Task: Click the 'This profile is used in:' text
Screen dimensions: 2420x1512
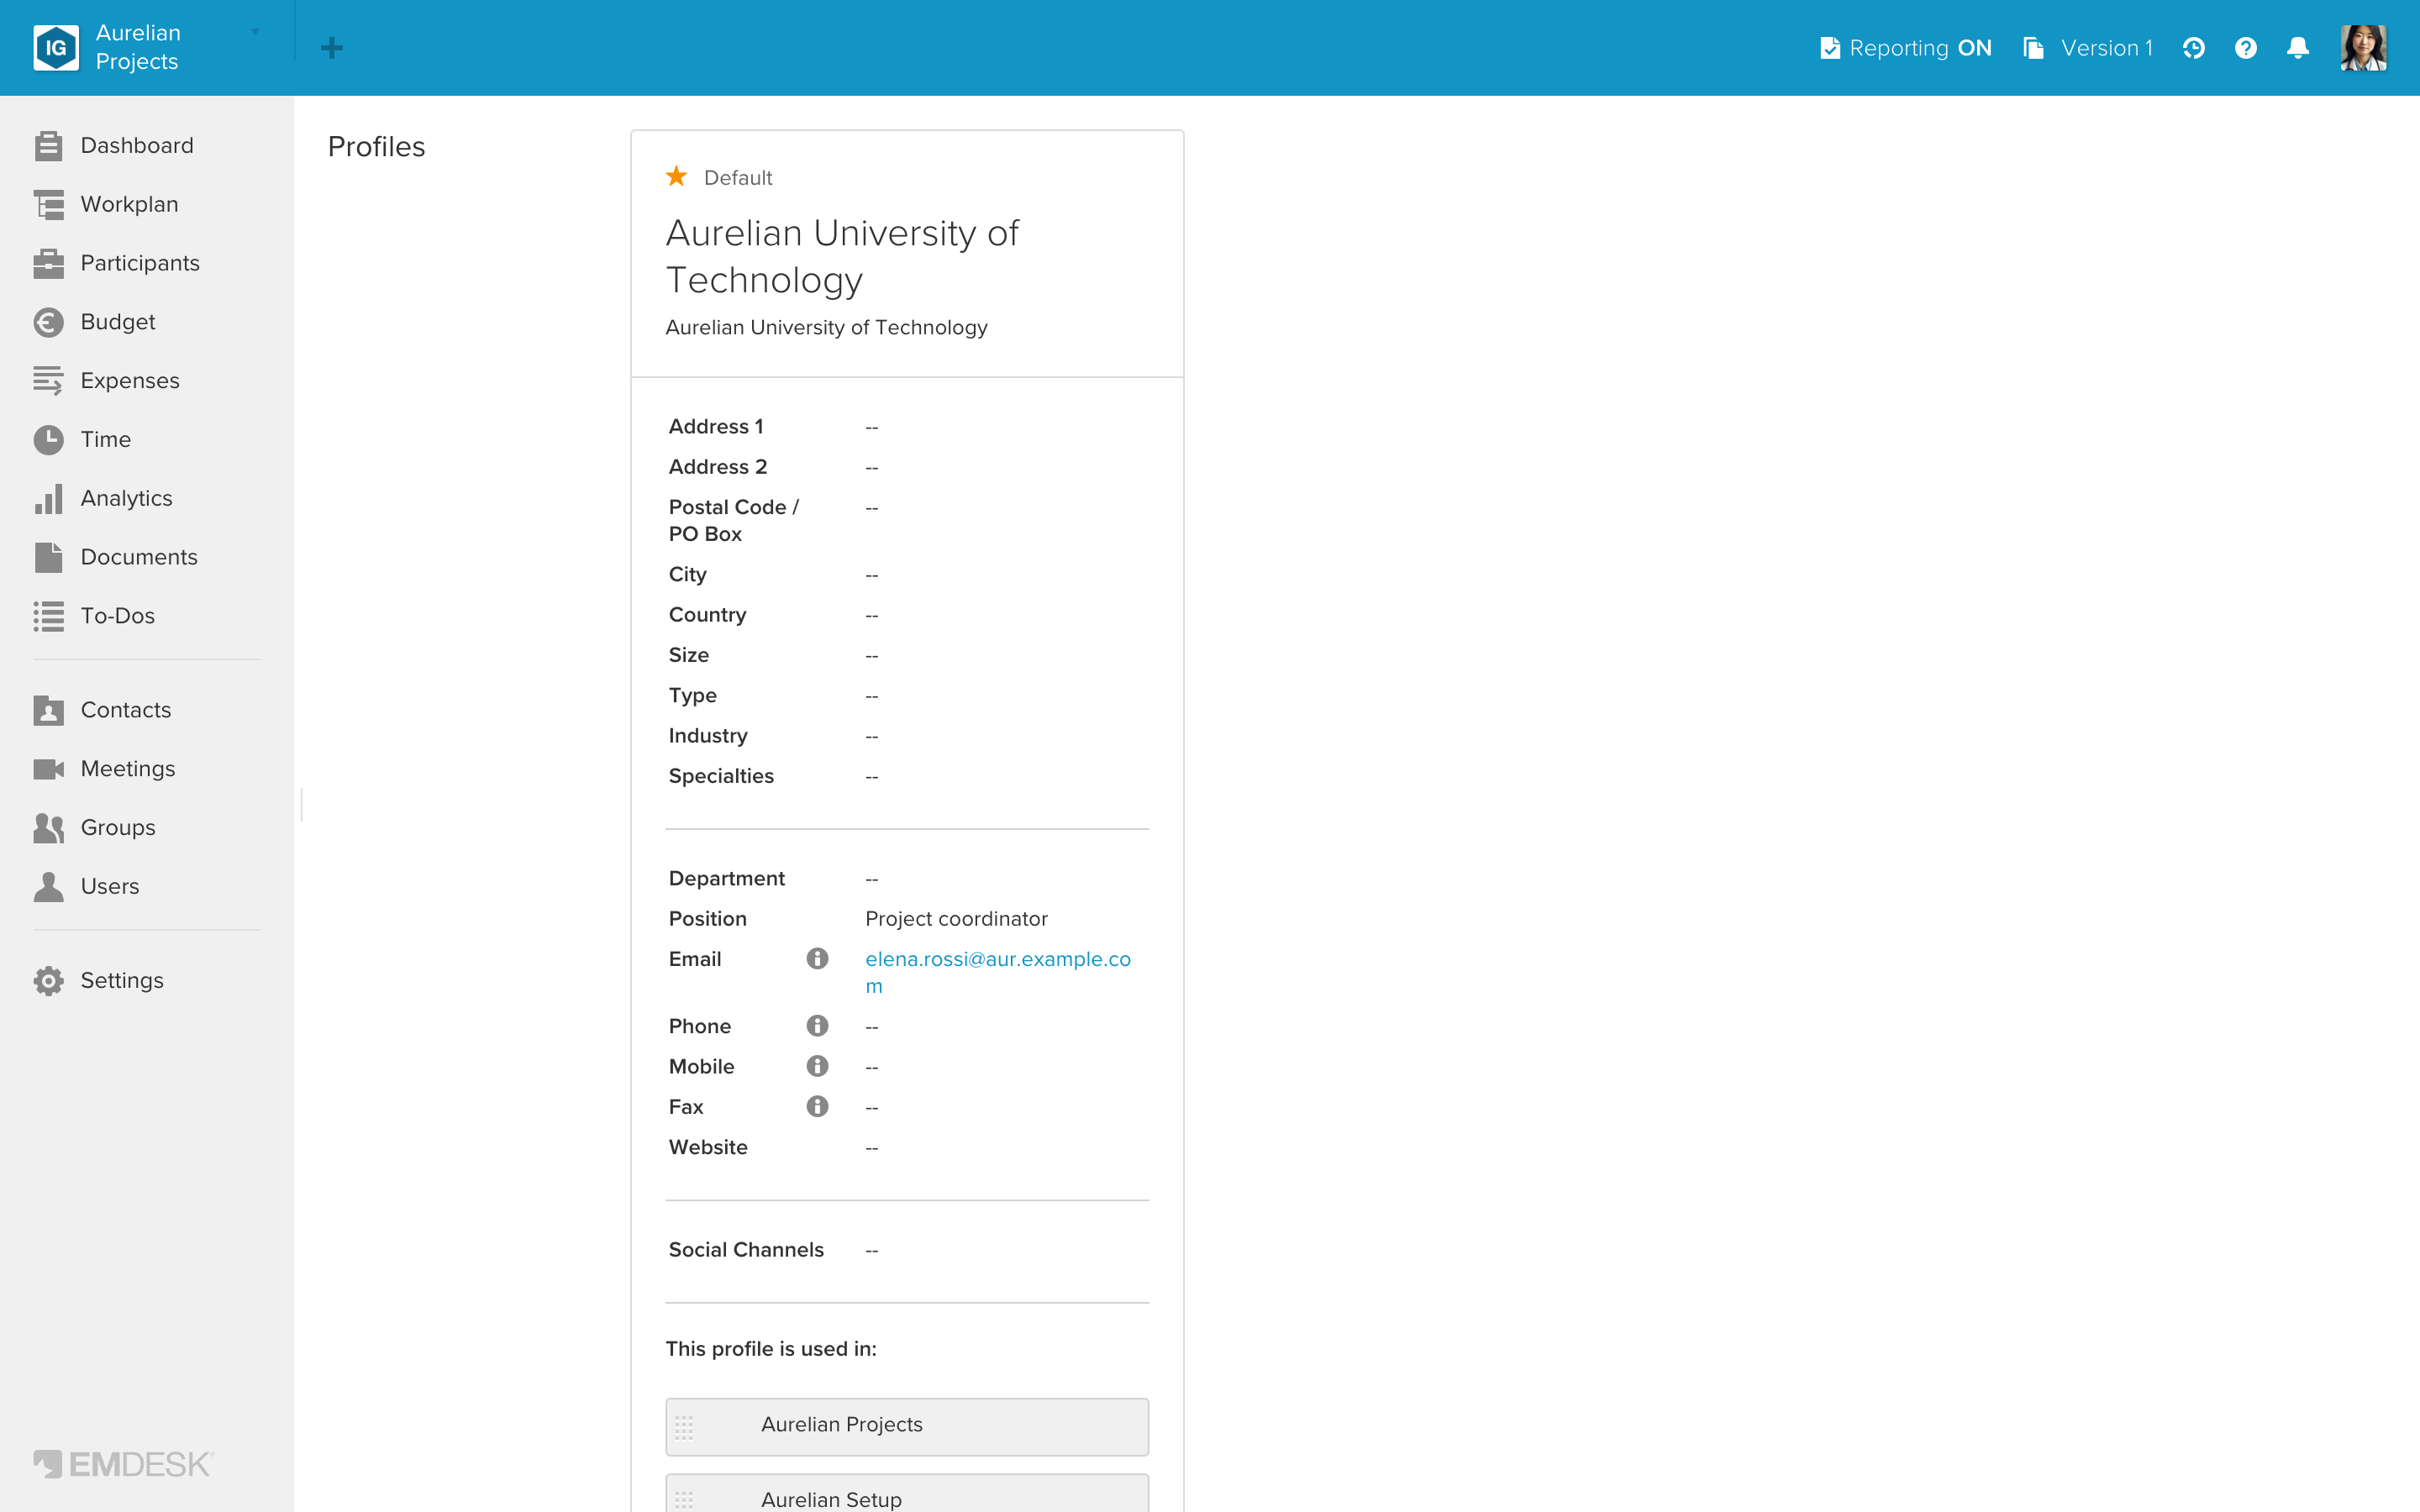Action: (771, 1349)
